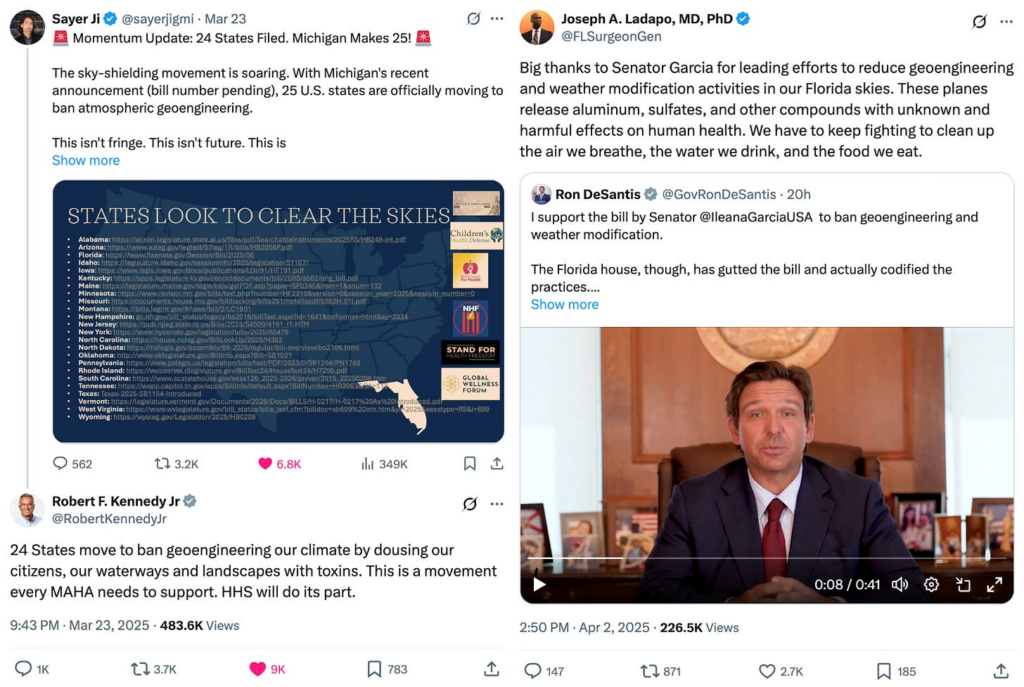Image resolution: width=1024 pixels, height=687 pixels.
Task: Show more of Sayer Ji's post text
Action: [x=86, y=160]
